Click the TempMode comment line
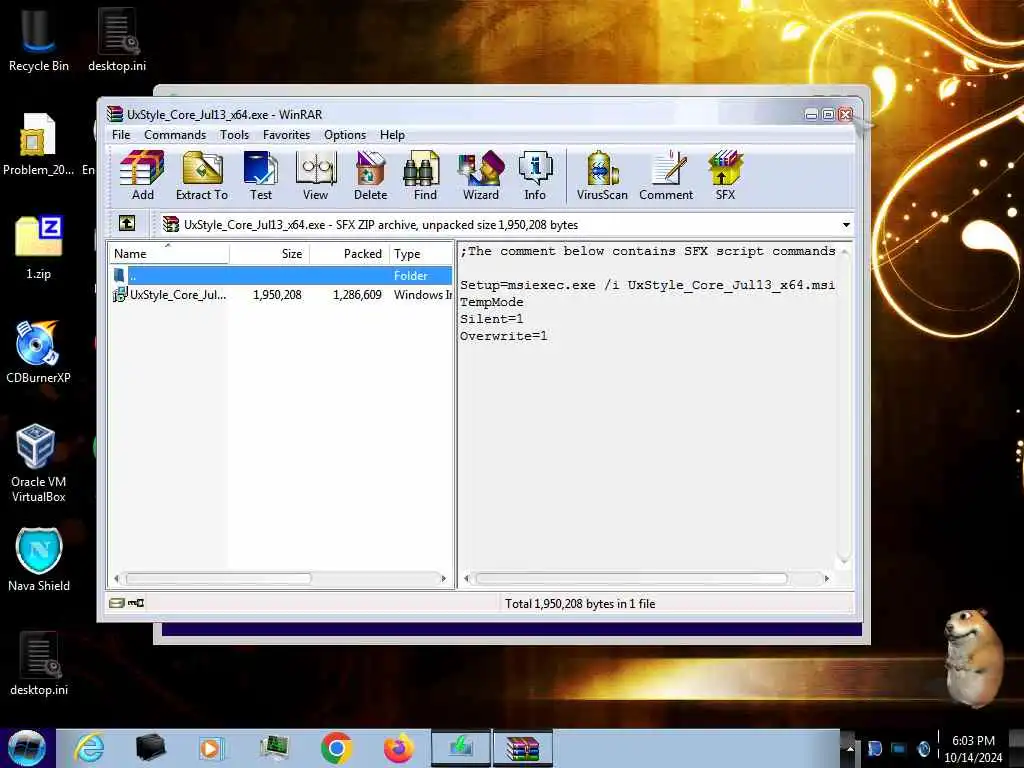 pos(491,302)
